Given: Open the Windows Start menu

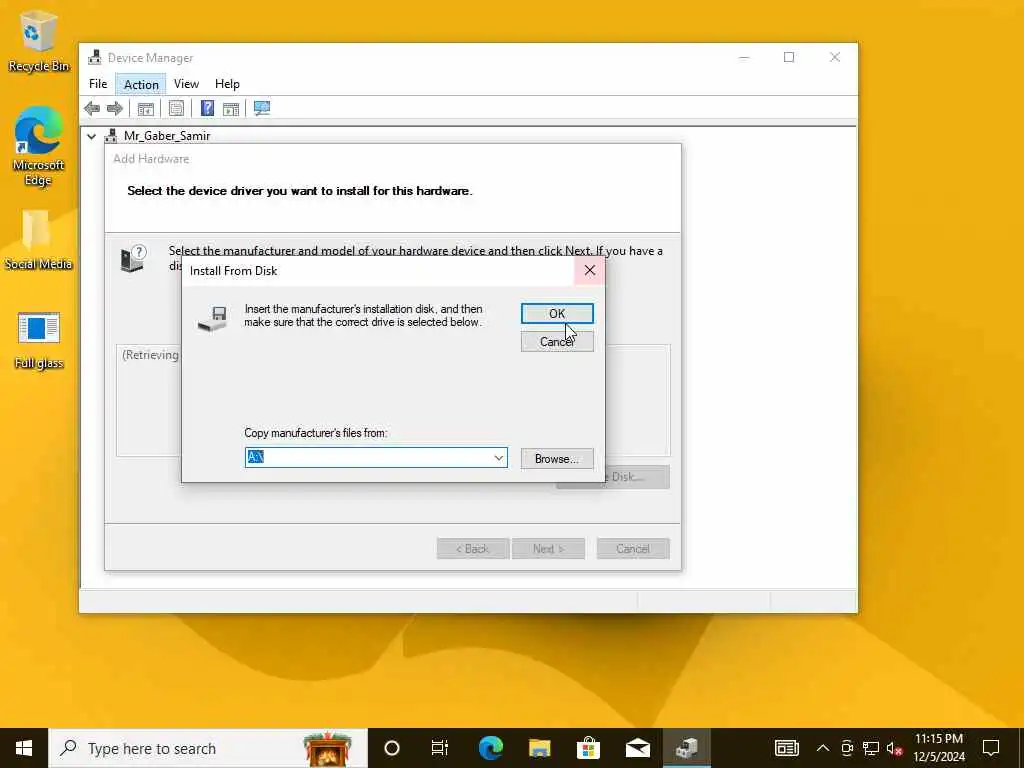Looking at the screenshot, I should click(x=24, y=748).
